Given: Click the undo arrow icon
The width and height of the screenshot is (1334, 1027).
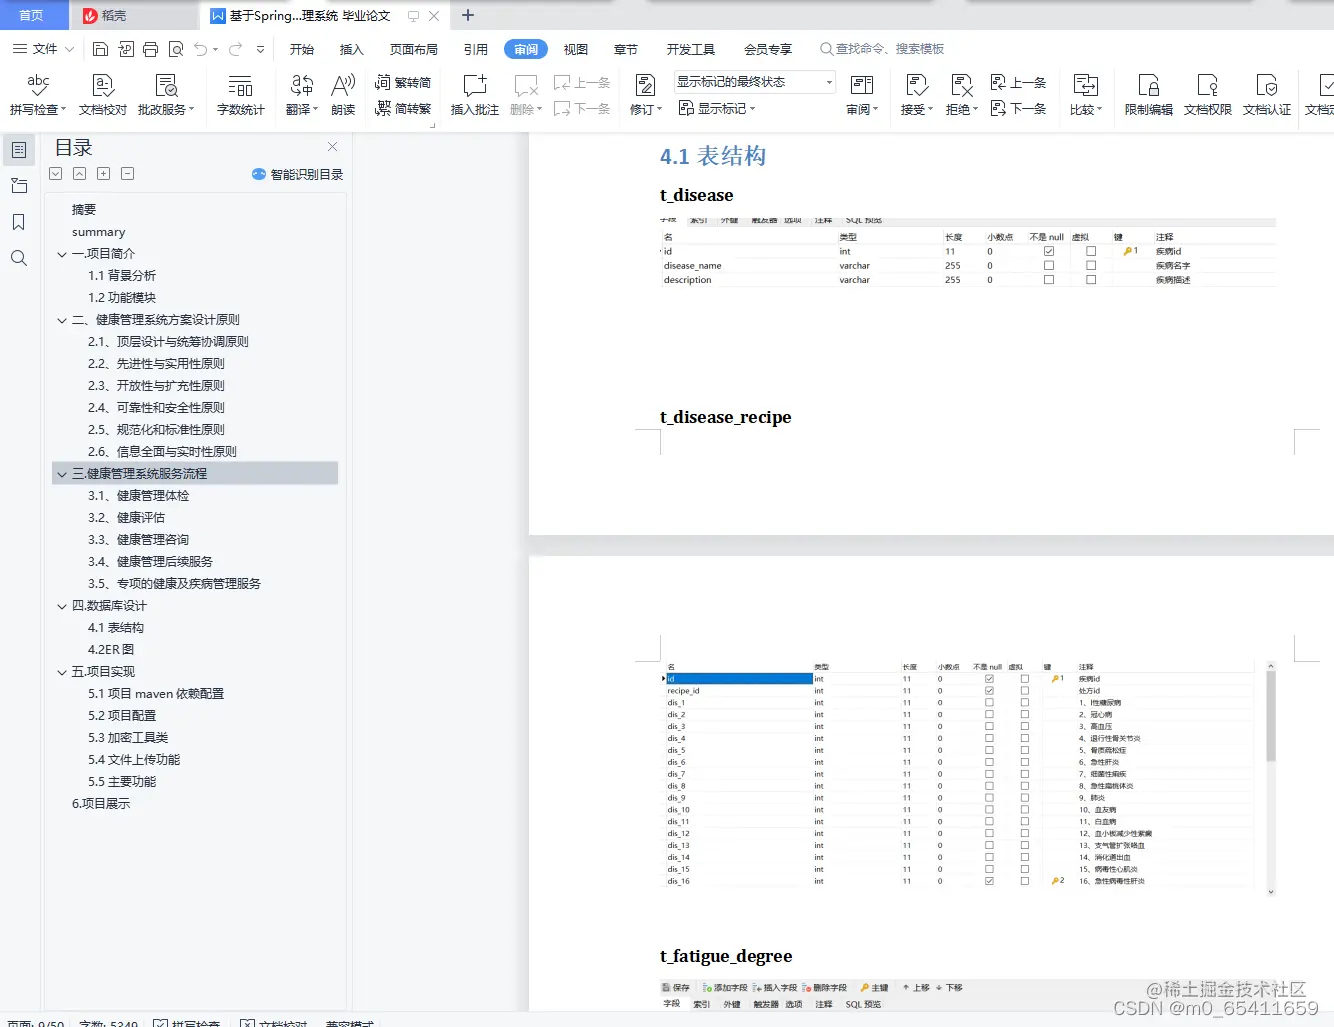Looking at the screenshot, I should (201, 49).
